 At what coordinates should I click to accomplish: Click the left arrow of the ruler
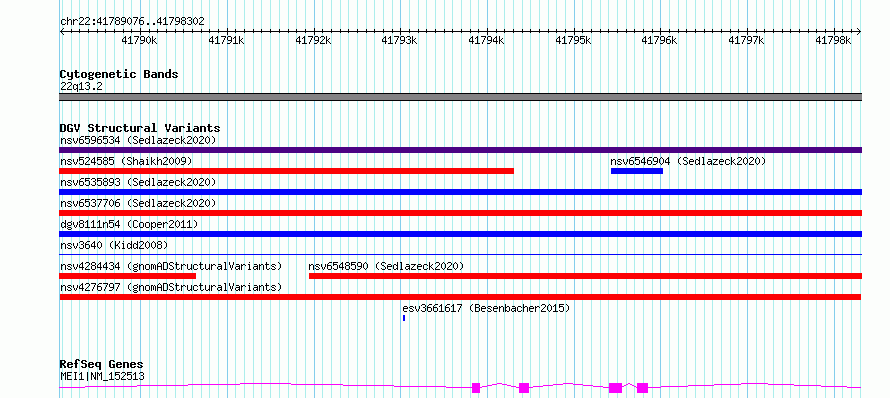(x=62, y=32)
